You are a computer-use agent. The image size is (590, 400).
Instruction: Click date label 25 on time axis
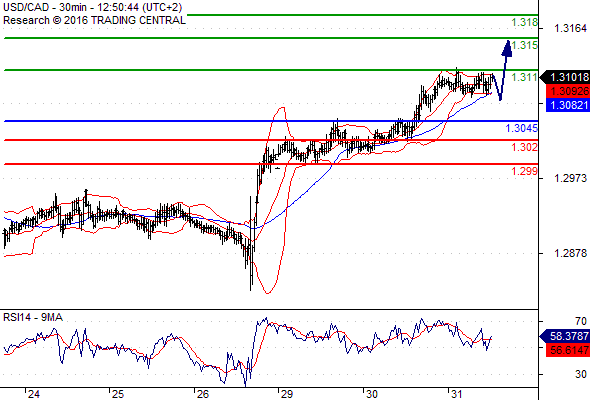118,394
